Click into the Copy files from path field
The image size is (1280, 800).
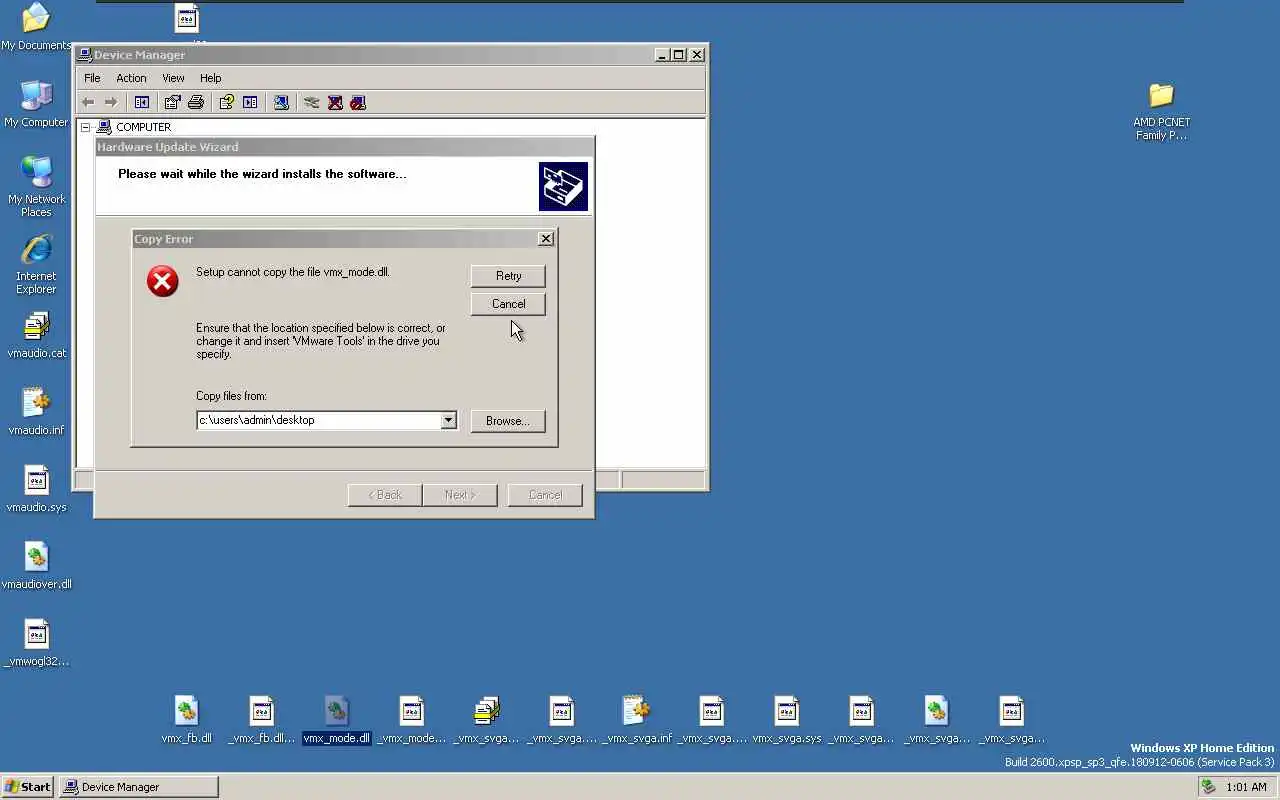318,420
